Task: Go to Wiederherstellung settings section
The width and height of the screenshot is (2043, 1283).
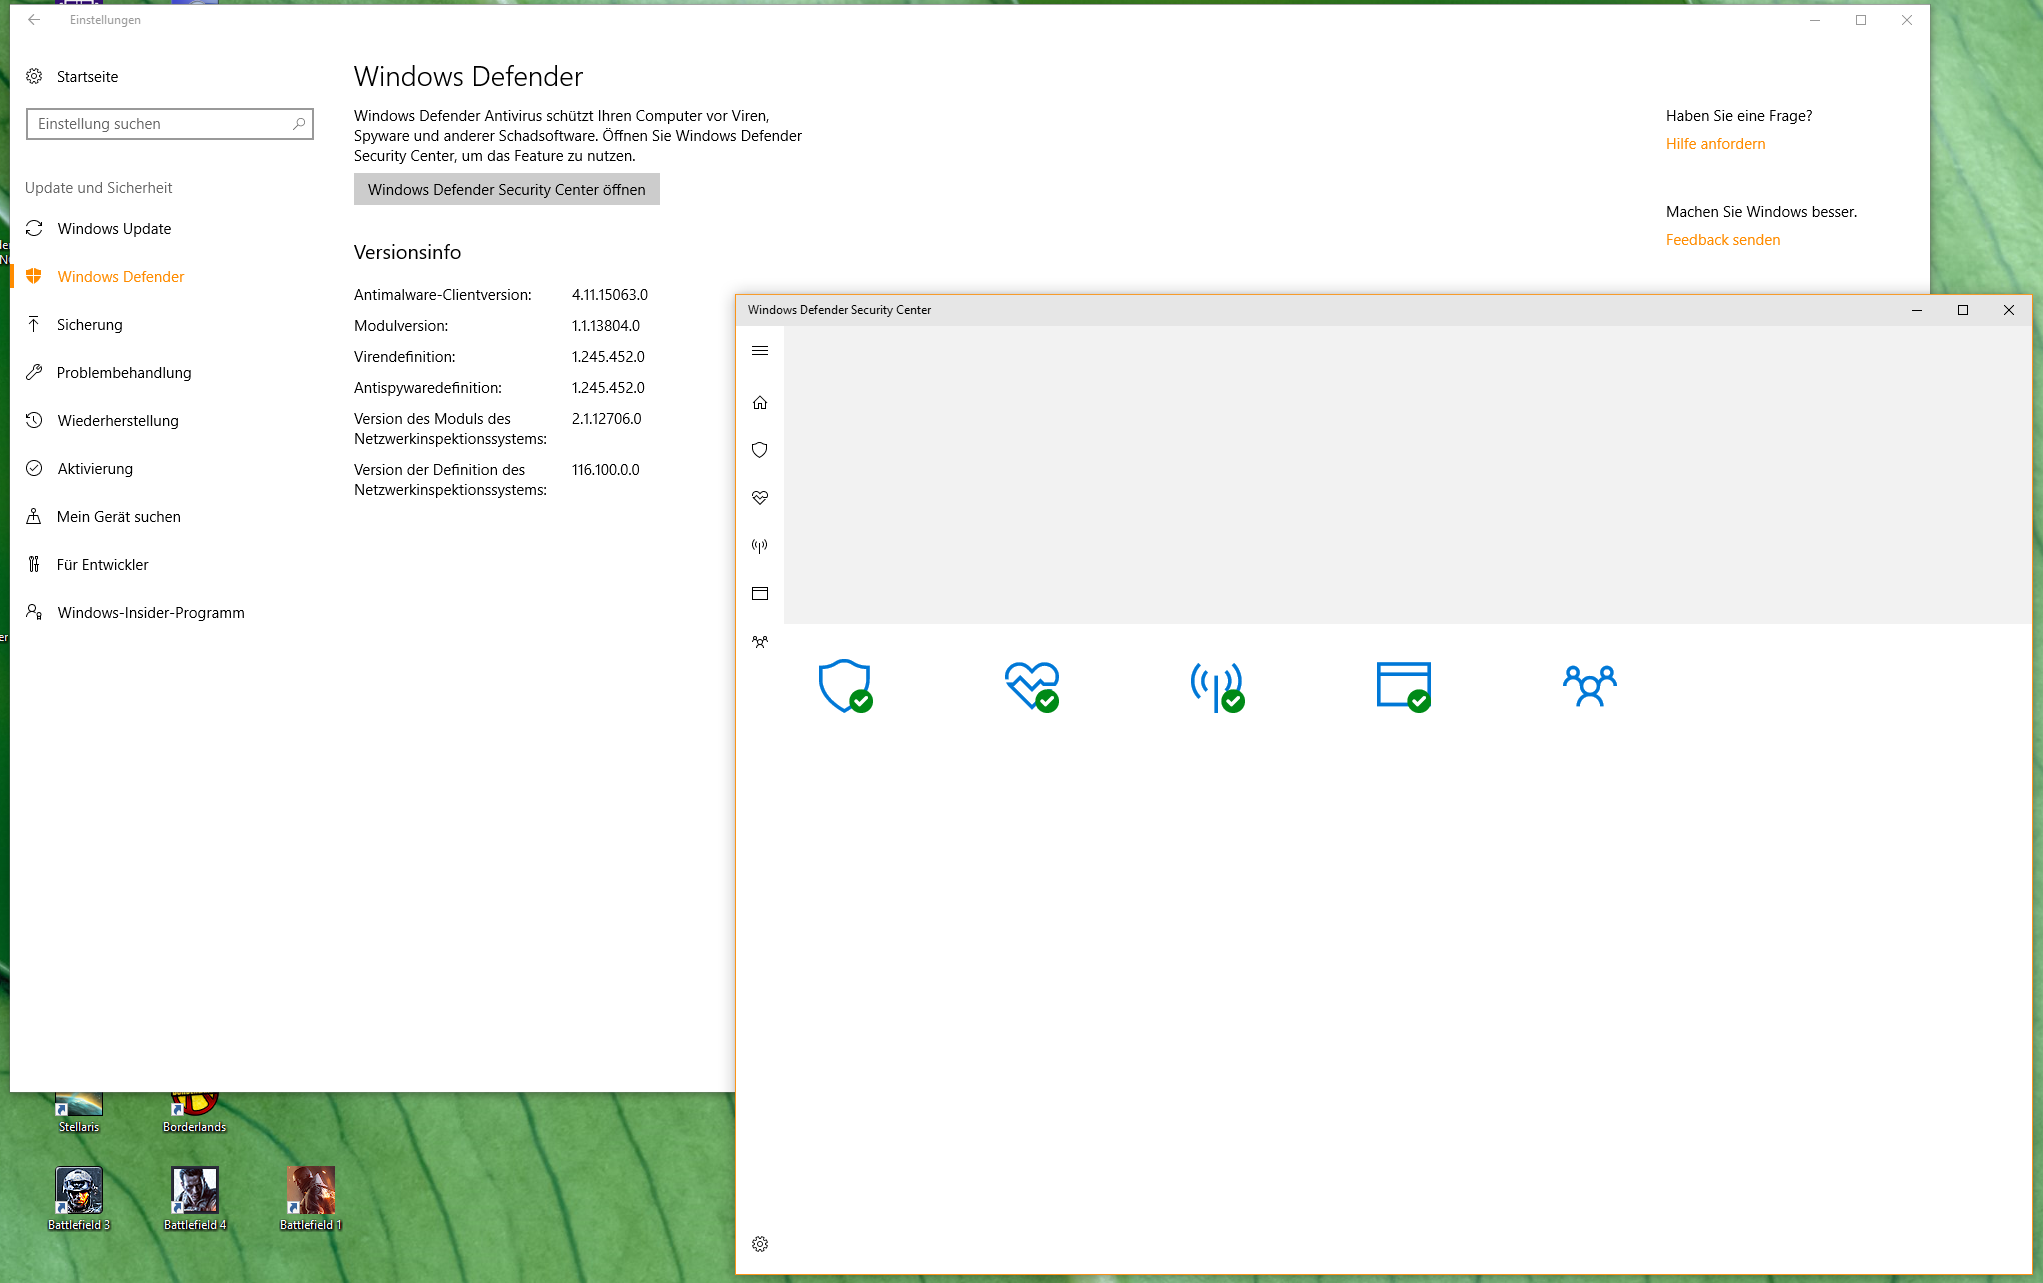Action: pos(118,421)
